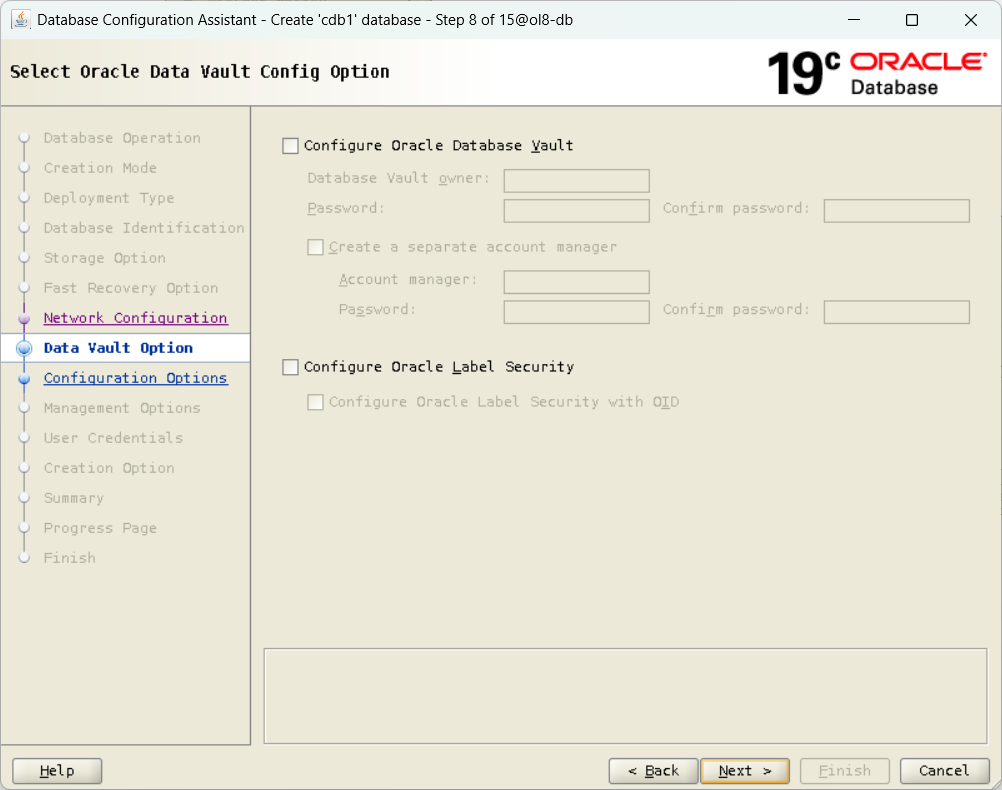Screen dimensions: 1002x790
Task: Cancel the database creation wizard
Action: (x=944, y=771)
